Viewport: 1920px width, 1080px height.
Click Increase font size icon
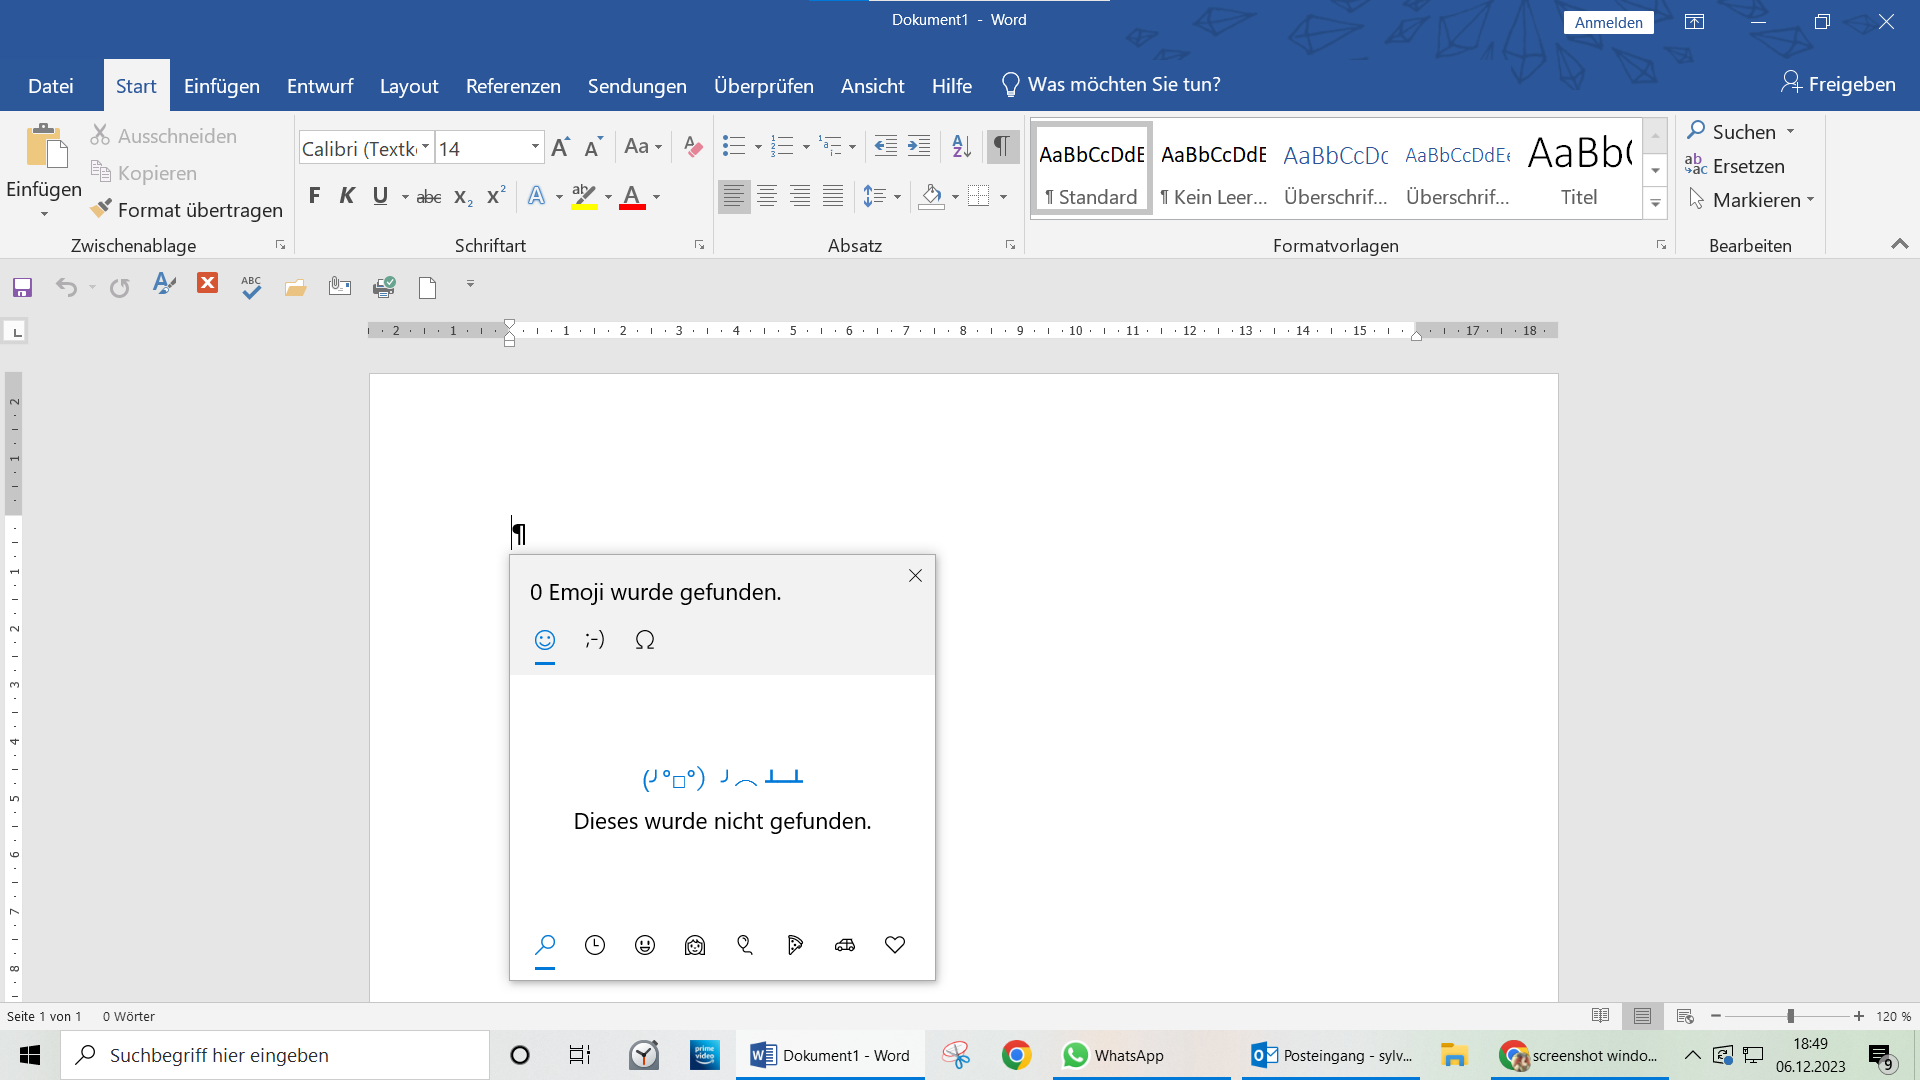[561, 148]
